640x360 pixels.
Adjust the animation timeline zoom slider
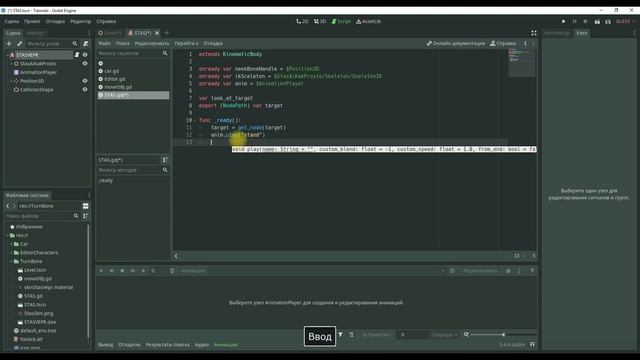tap(504, 335)
